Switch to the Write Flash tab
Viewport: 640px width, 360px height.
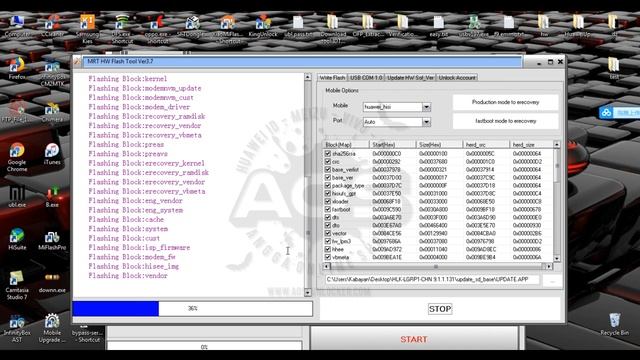coord(332,78)
